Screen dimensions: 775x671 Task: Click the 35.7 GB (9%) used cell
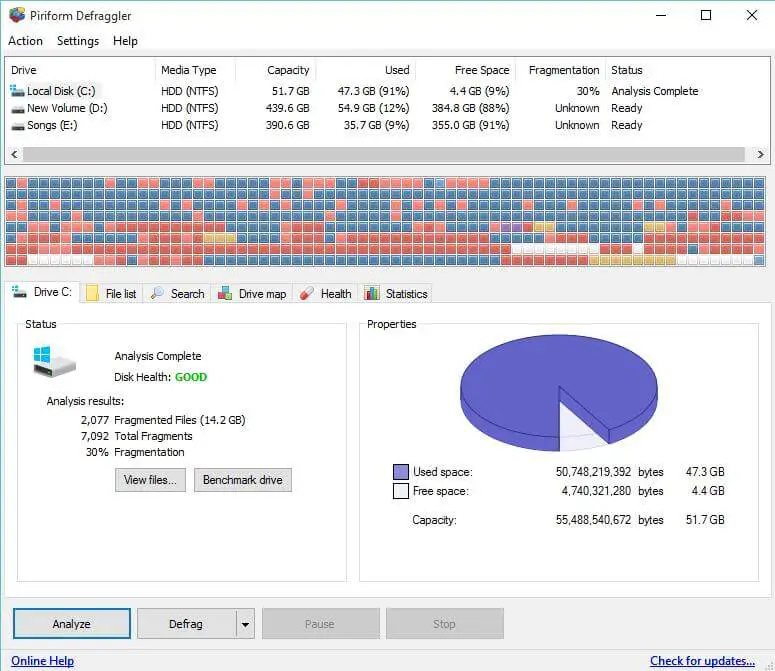point(377,125)
